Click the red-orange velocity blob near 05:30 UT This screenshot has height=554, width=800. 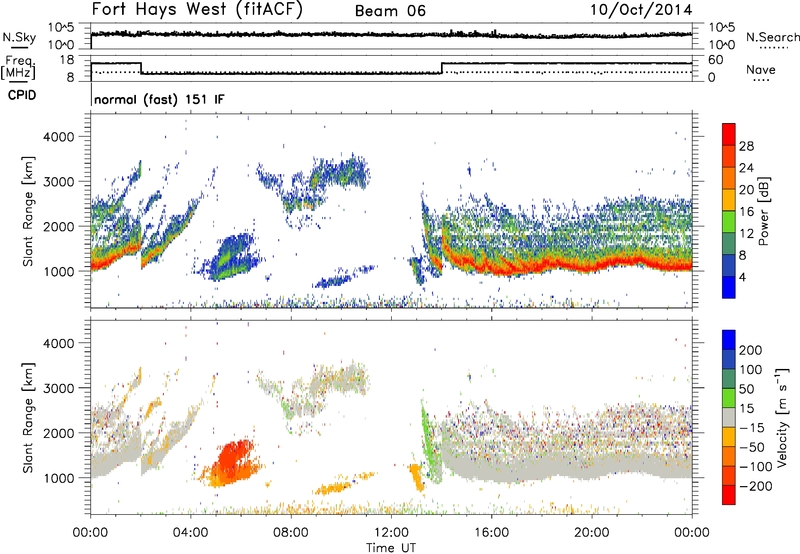(x=234, y=462)
